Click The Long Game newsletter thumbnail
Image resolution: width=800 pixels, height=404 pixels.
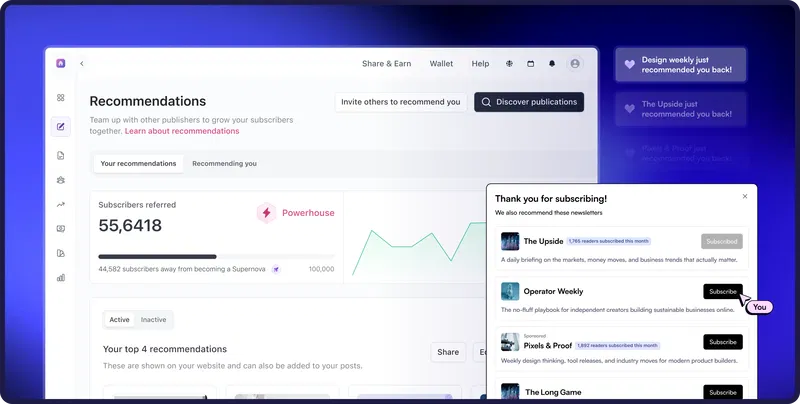(510, 391)
